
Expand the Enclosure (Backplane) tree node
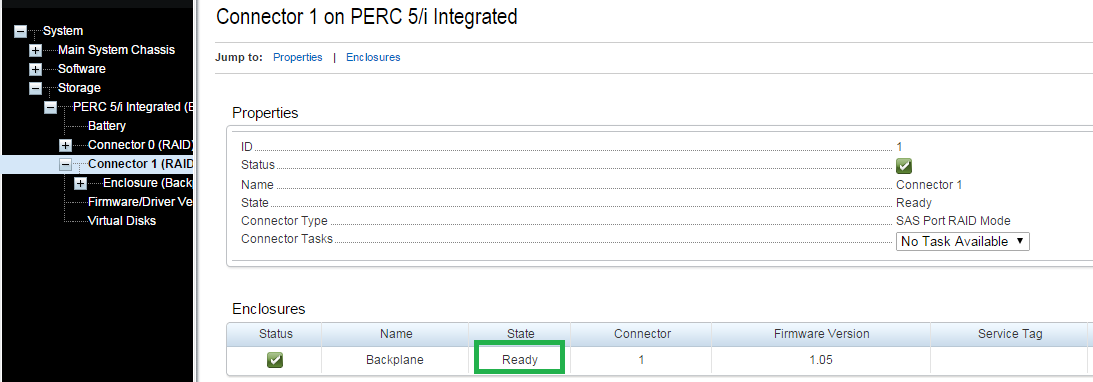pyautogui.click(x=81, y=183)
